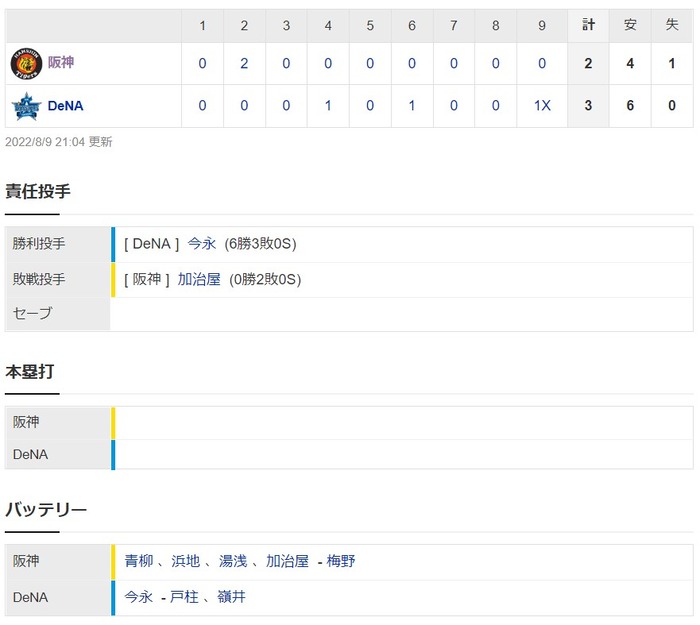The image size is (700, 625).
Task: Click 阪神's 2nd inning score of 2
Action: point(244,63)
